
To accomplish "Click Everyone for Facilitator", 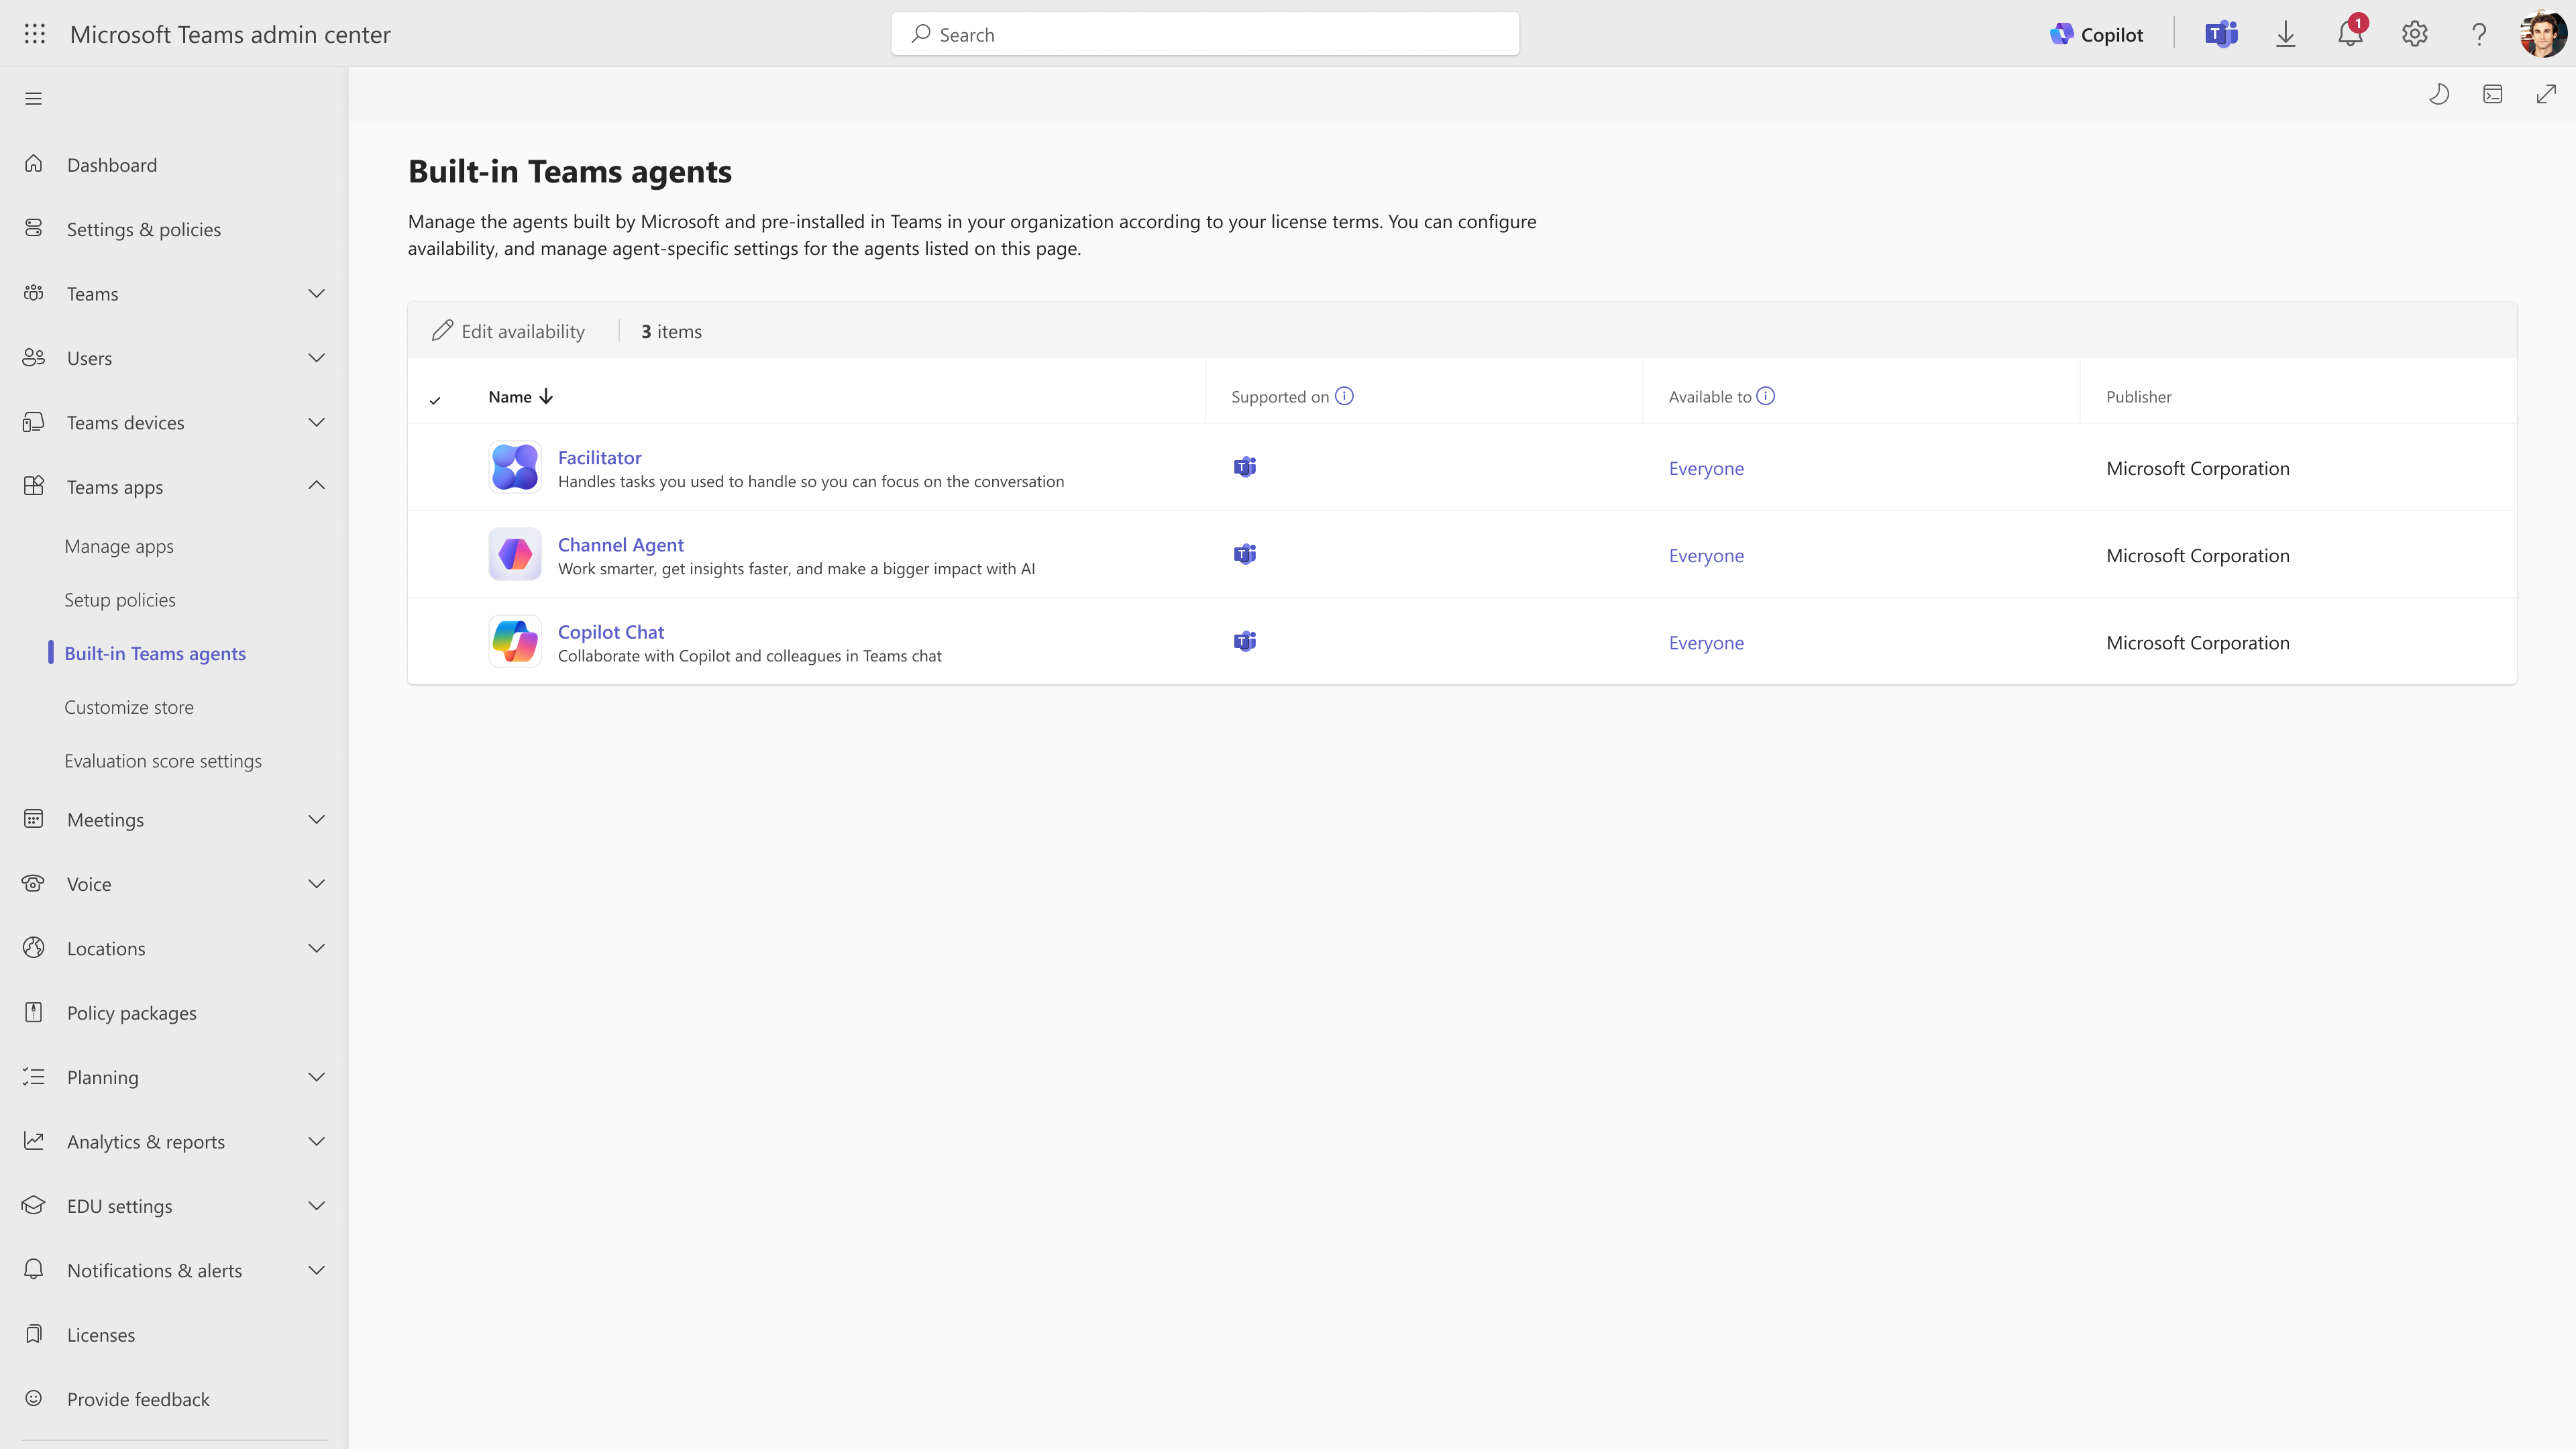I will tap(1706, 468).
